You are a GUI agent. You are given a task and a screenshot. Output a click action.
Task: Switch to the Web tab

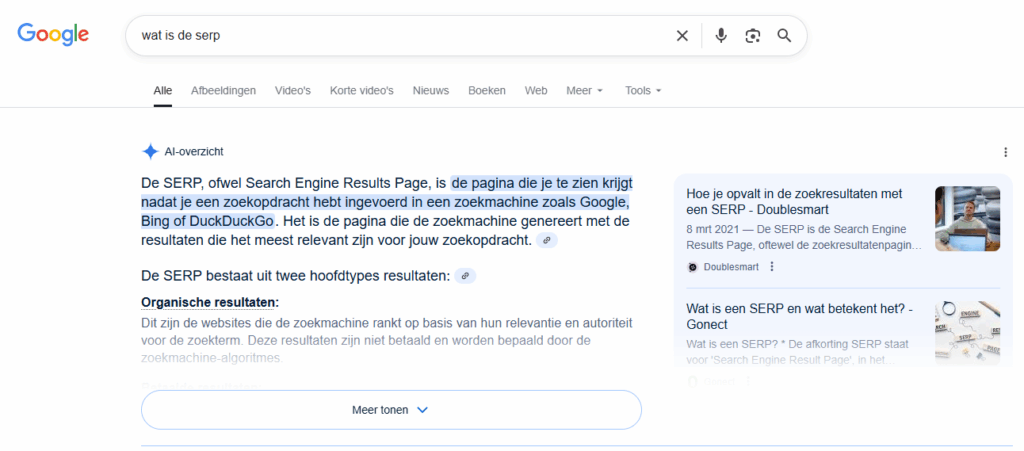click(536, 91)
